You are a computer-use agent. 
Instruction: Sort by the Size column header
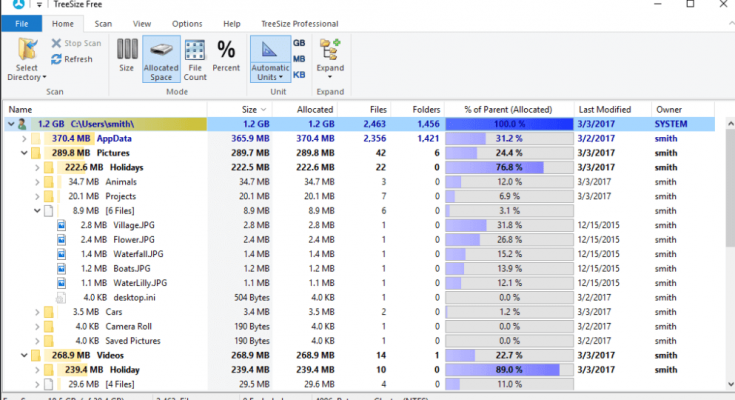(x=240, y=110)
